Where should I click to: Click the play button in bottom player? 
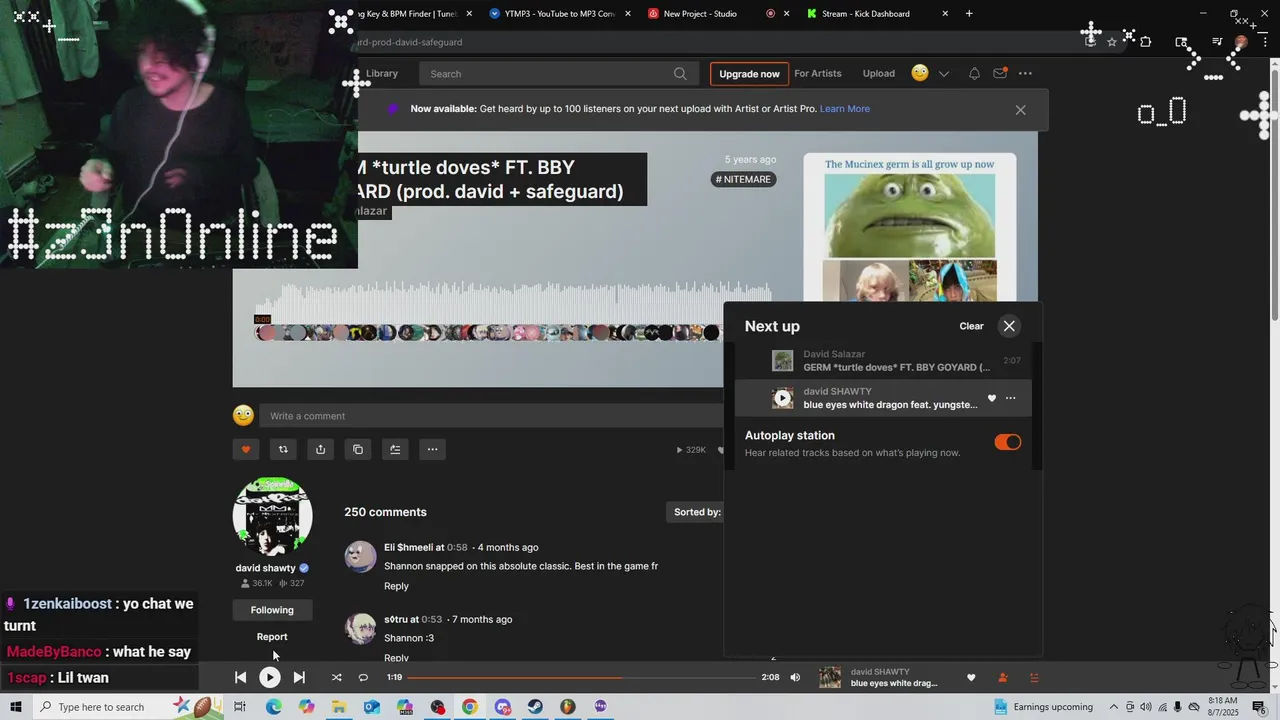tap(270, 677)
